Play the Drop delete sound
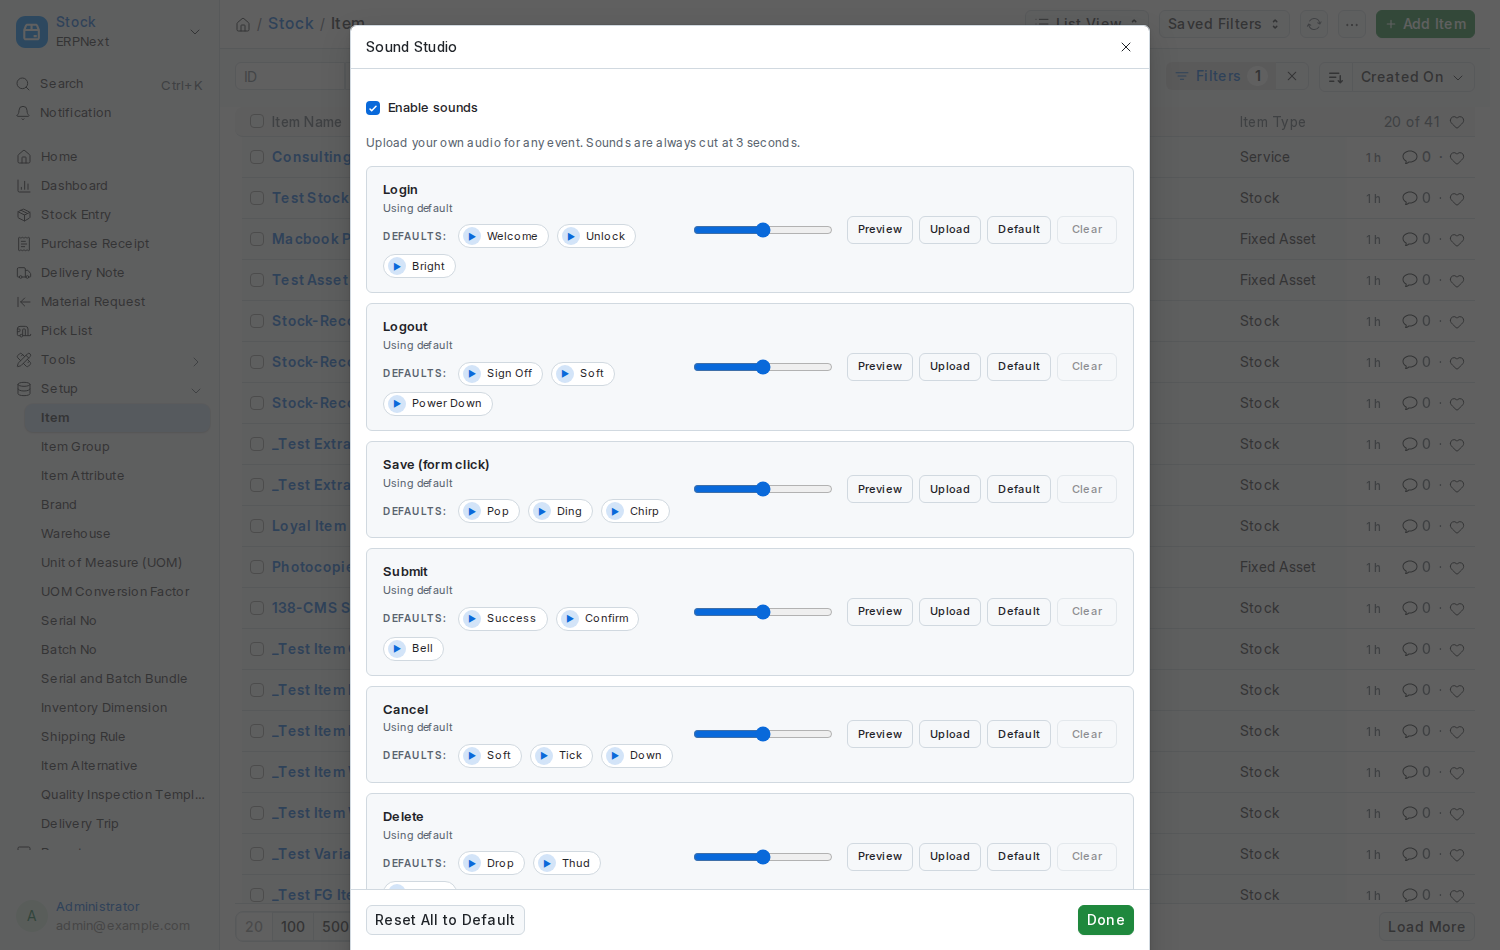The image size is (1500, 950). 491,864
